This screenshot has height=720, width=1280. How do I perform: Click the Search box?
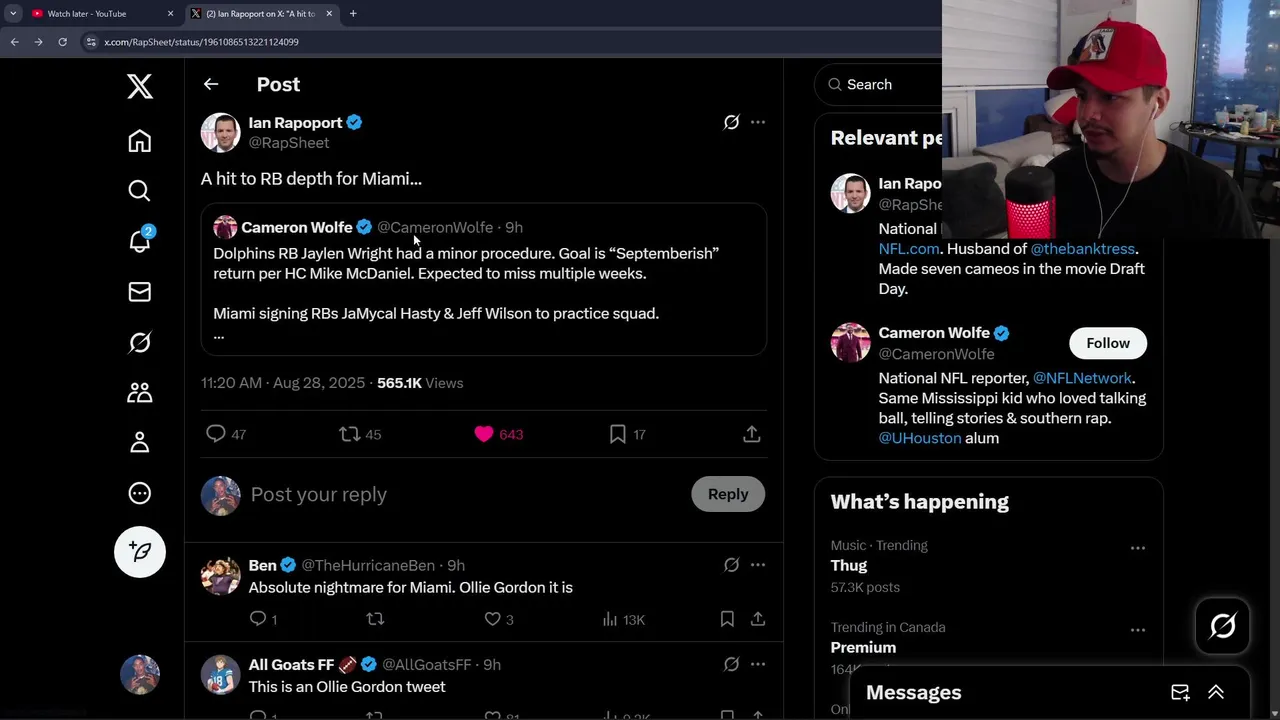click(880, 84)
